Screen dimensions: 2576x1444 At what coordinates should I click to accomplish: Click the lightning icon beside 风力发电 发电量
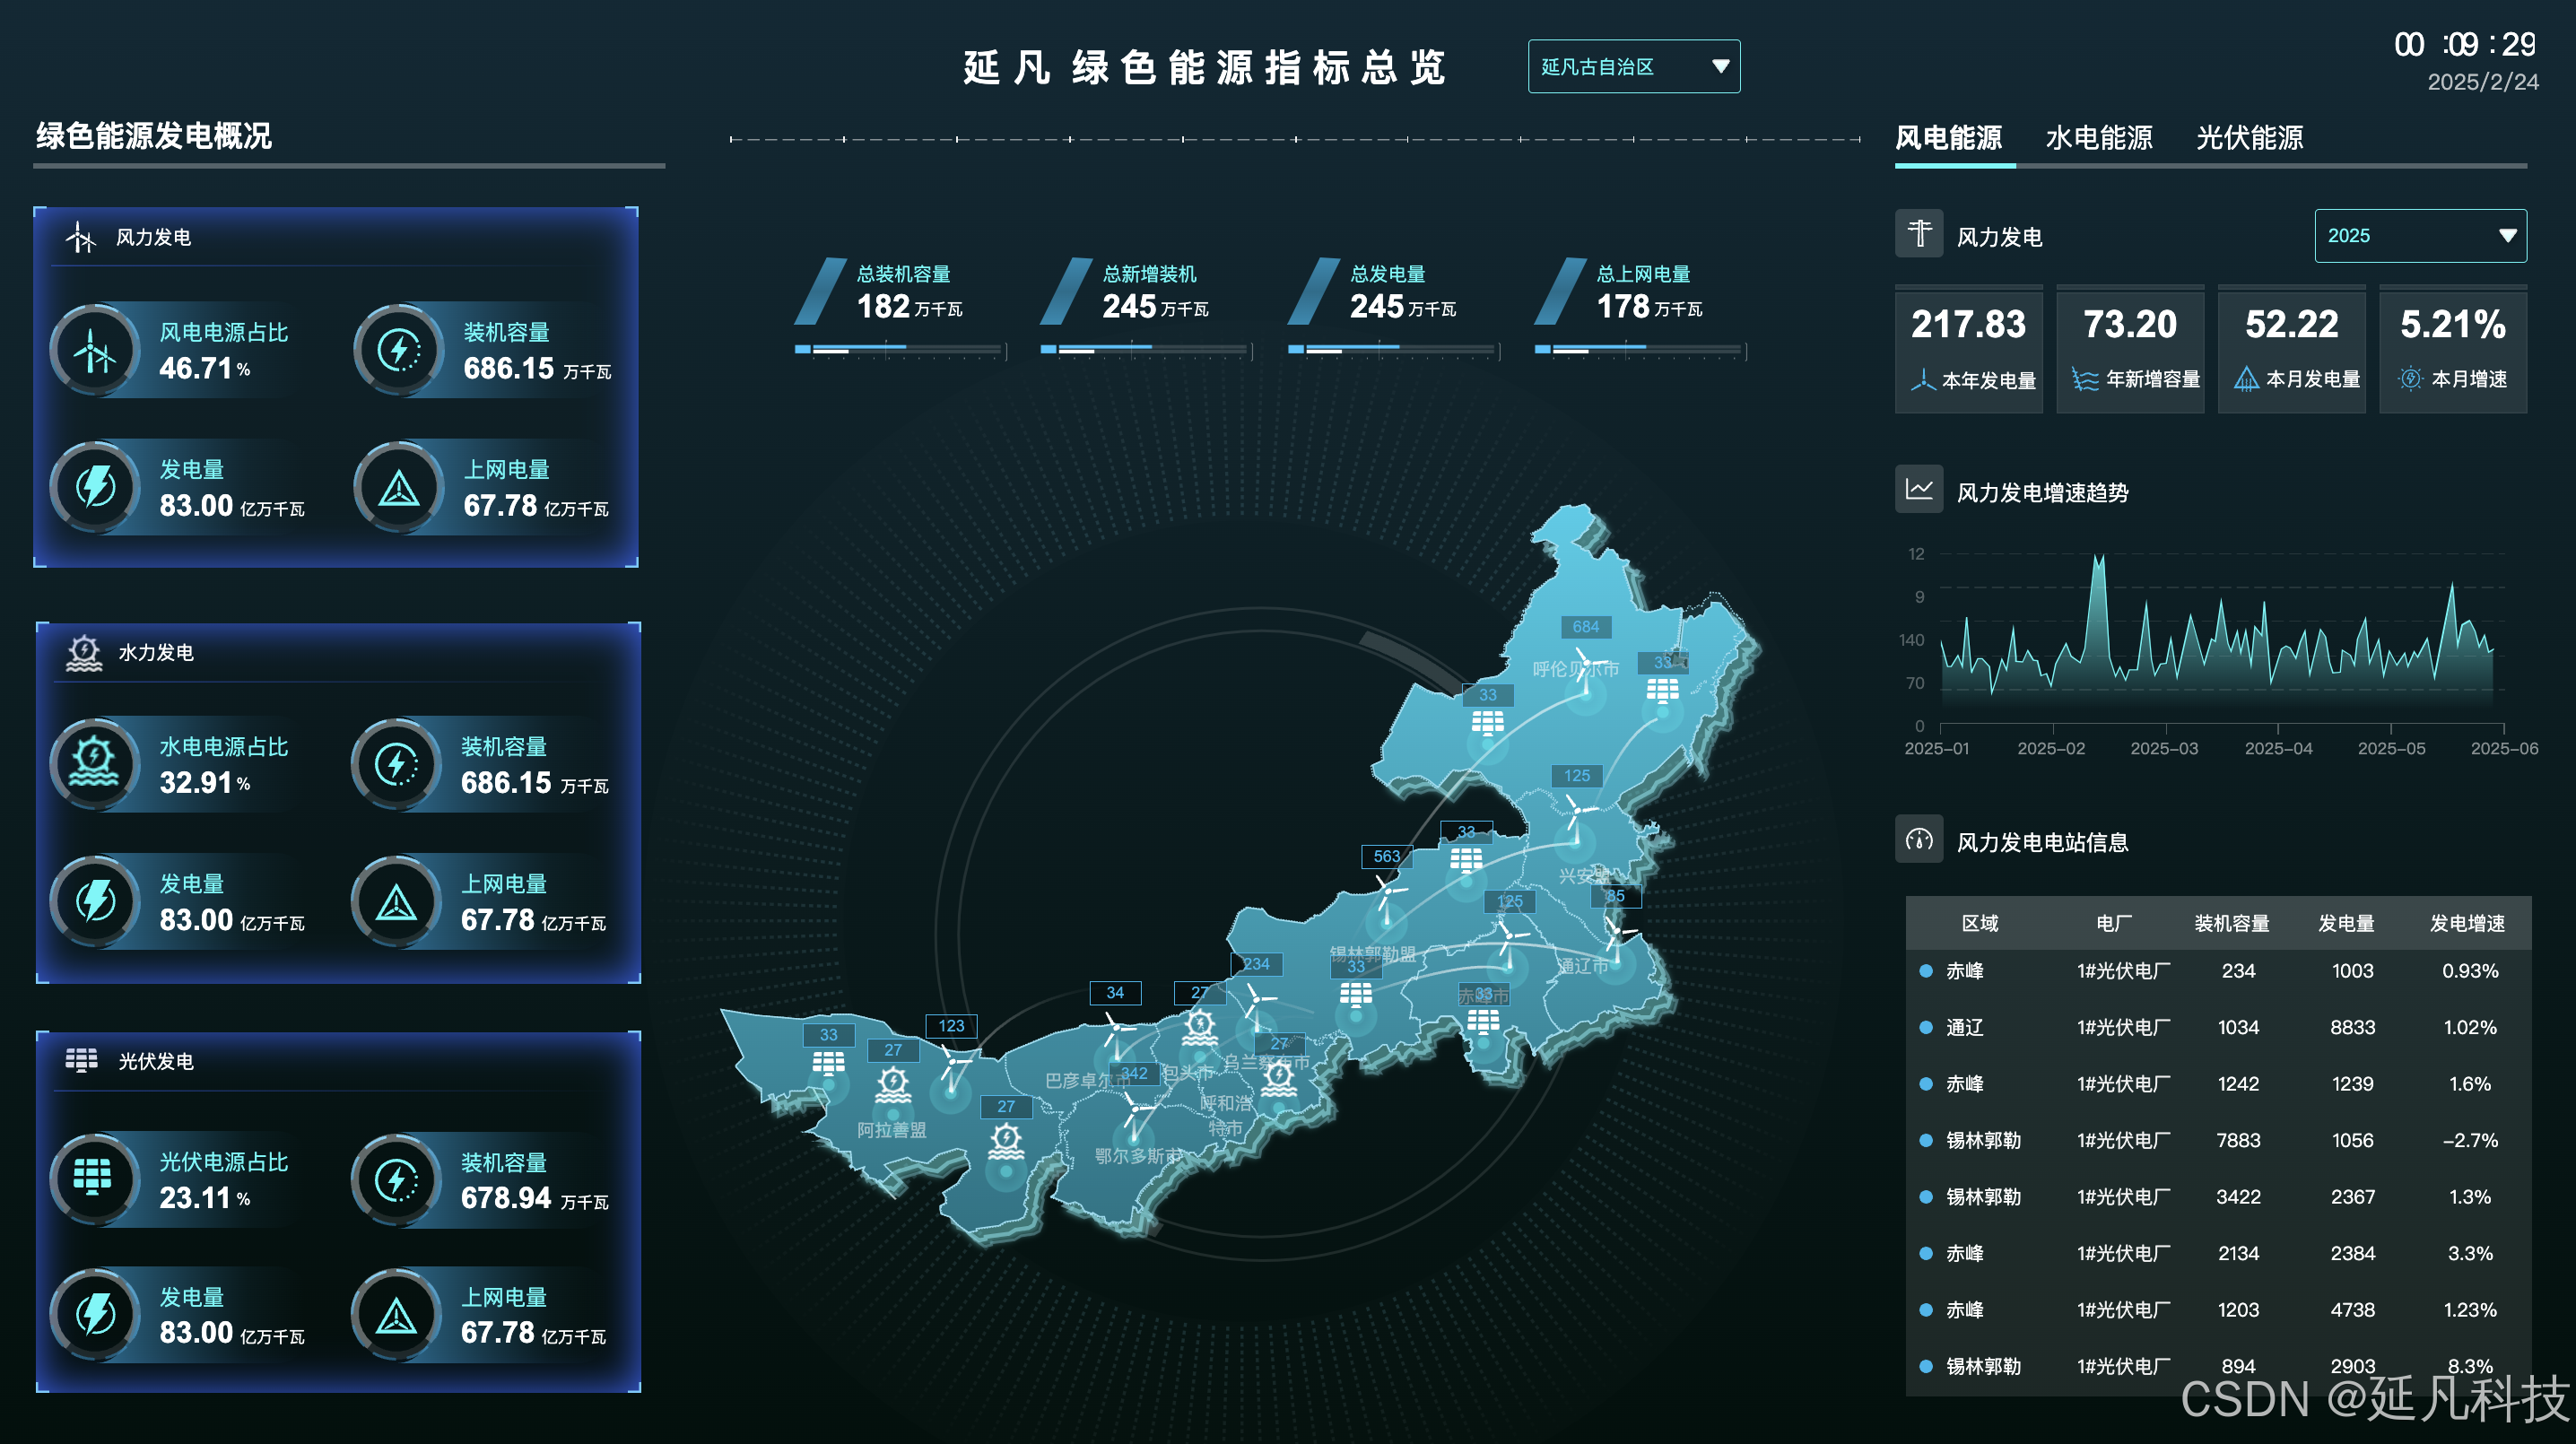(96, 487)
